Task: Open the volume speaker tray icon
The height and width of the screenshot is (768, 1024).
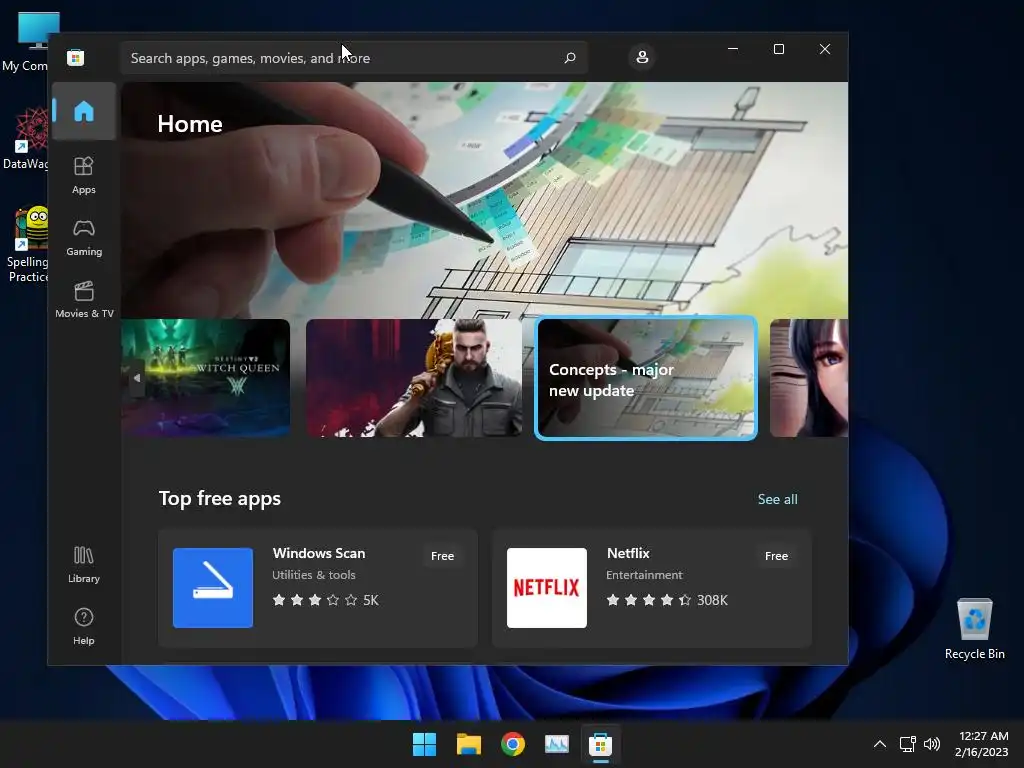Action: click(932, 744)
